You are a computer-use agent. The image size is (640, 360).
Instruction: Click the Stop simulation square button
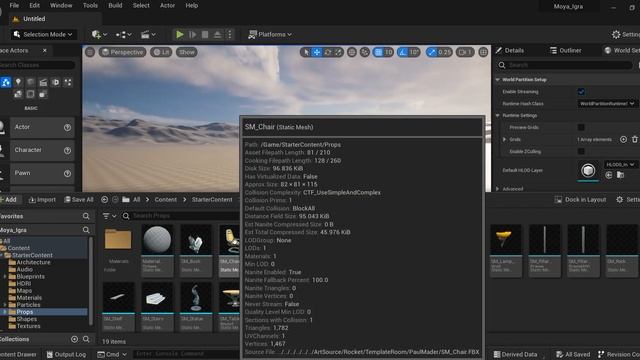tap(205, 35)
